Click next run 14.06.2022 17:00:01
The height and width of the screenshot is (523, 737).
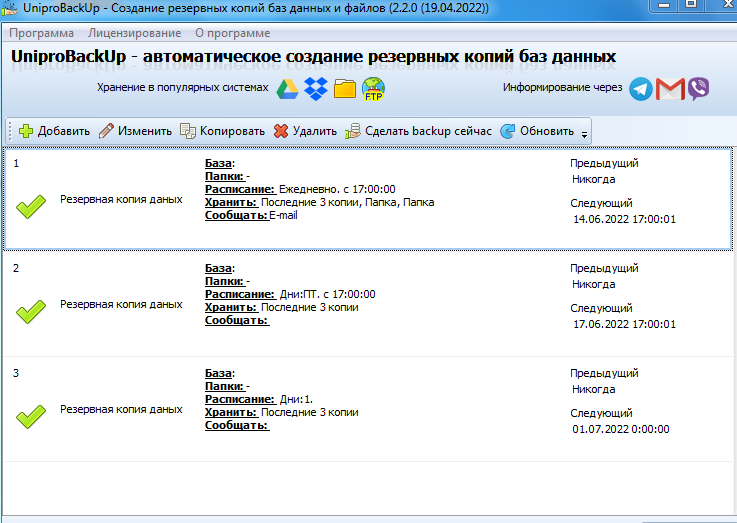624,219
